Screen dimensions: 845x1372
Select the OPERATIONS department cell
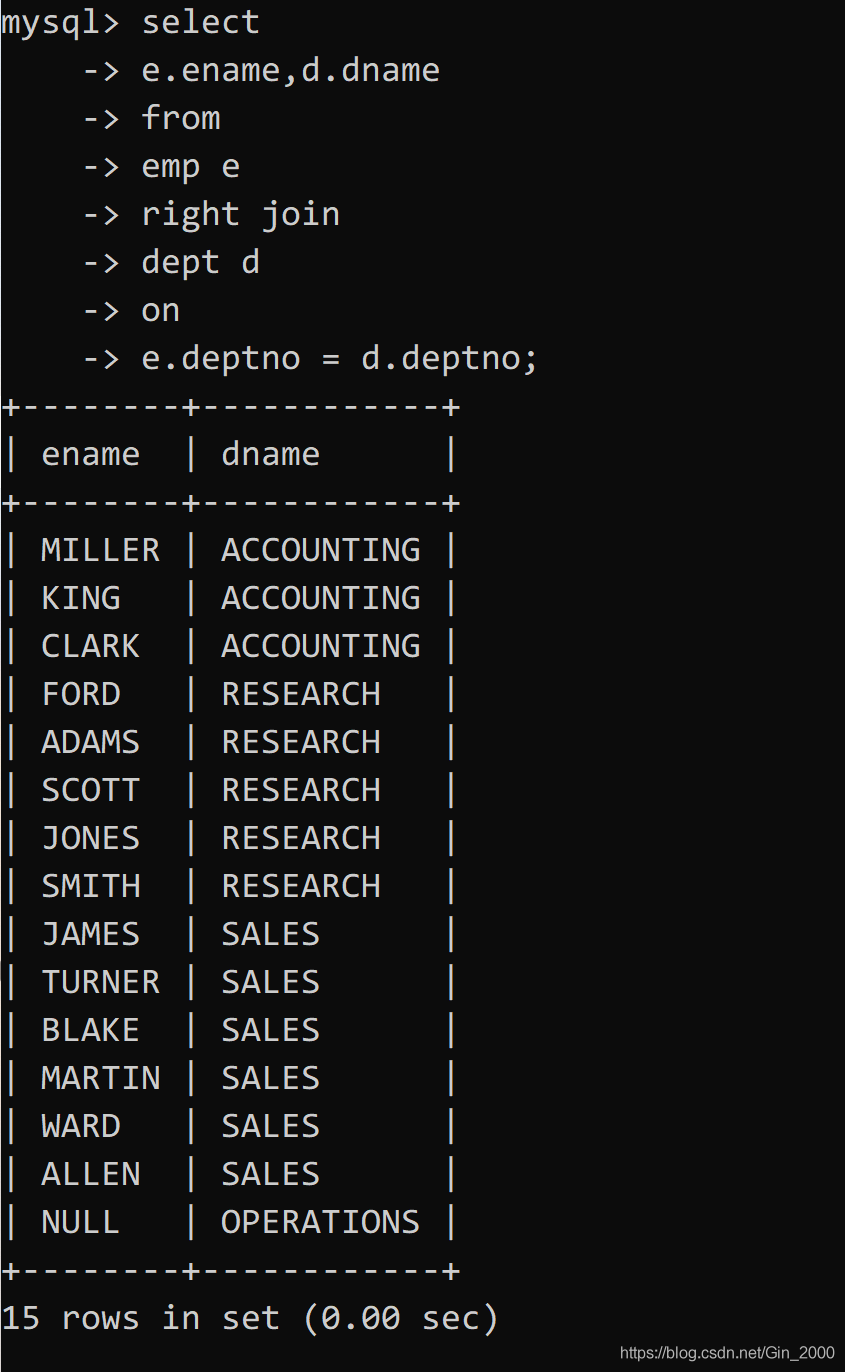[x=320, y=1222]
